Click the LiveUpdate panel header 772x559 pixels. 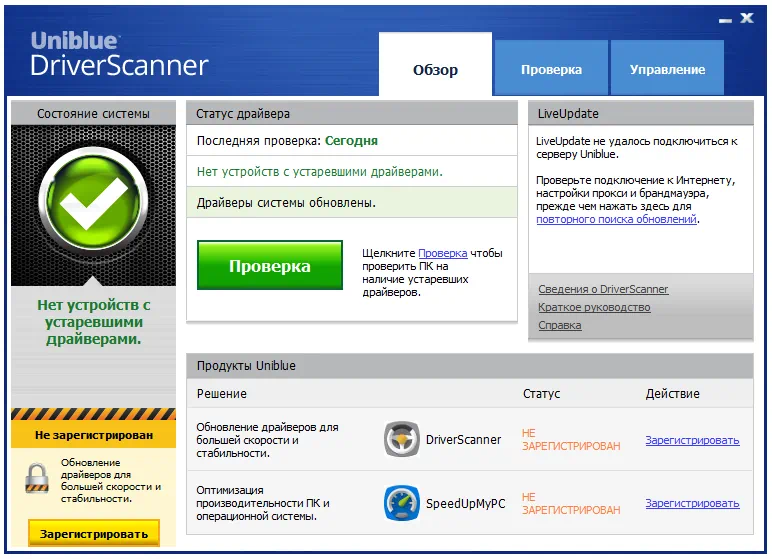tap(641, 113)
